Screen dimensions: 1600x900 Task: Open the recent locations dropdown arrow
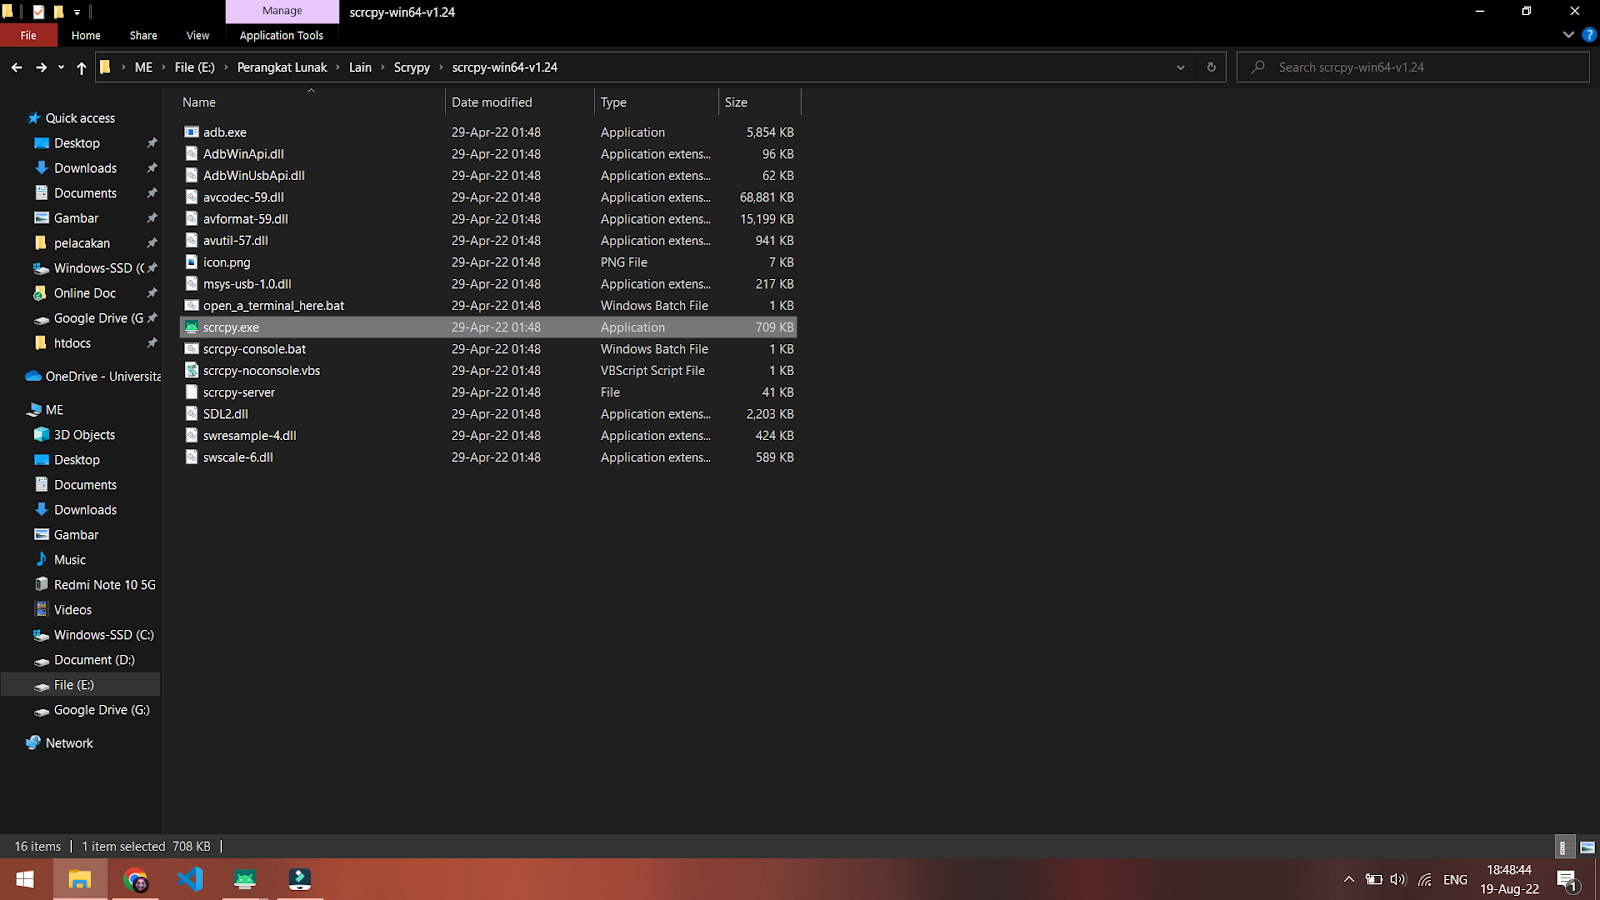tap(61, 67)
